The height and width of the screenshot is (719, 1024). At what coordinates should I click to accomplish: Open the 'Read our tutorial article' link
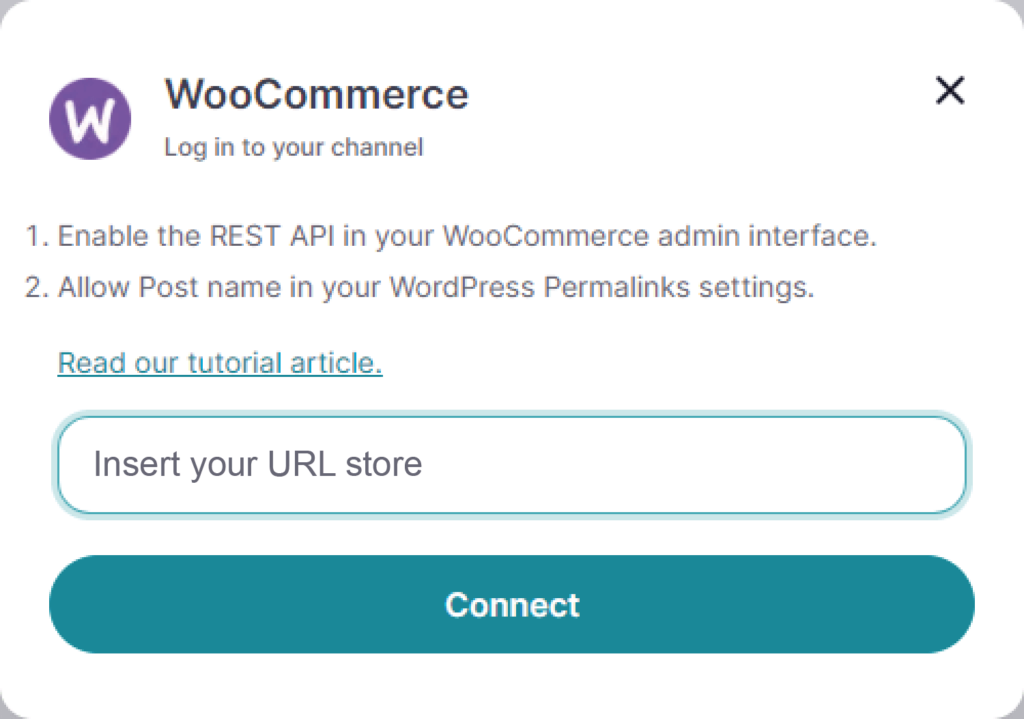219,362
